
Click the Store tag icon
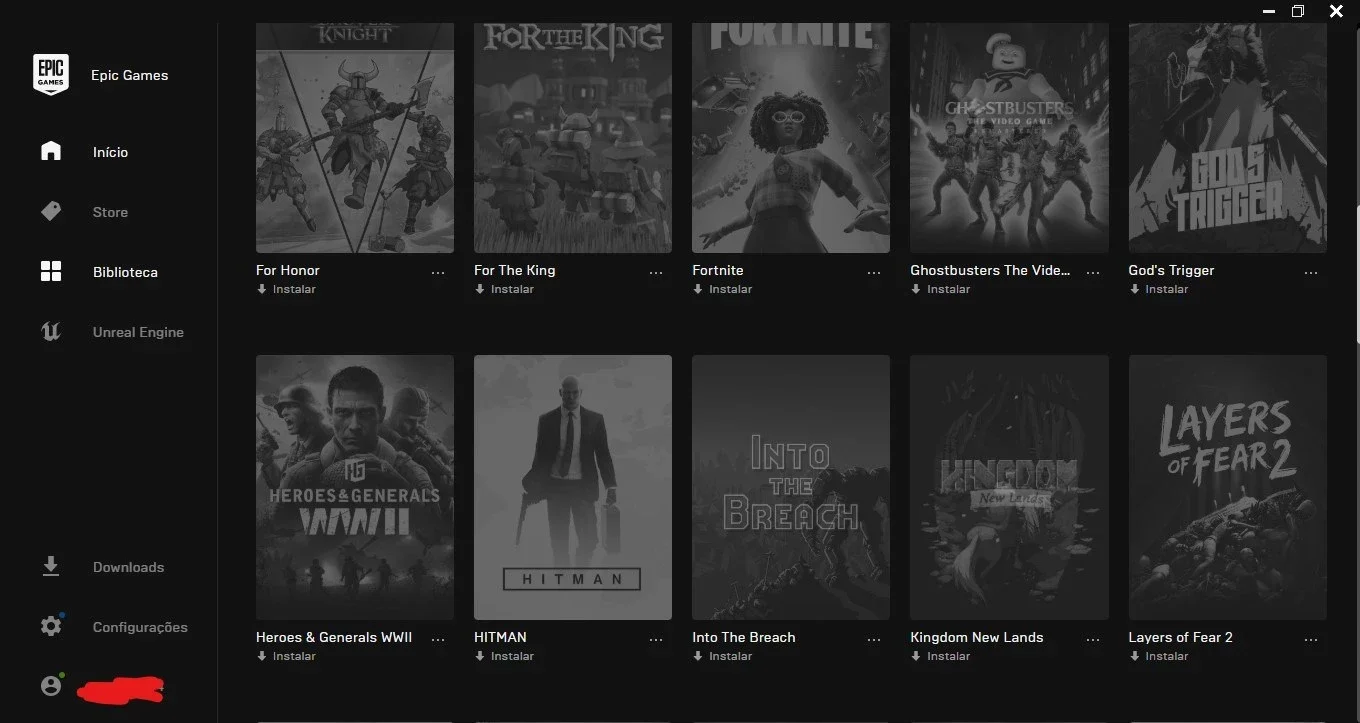click(51, 211)
